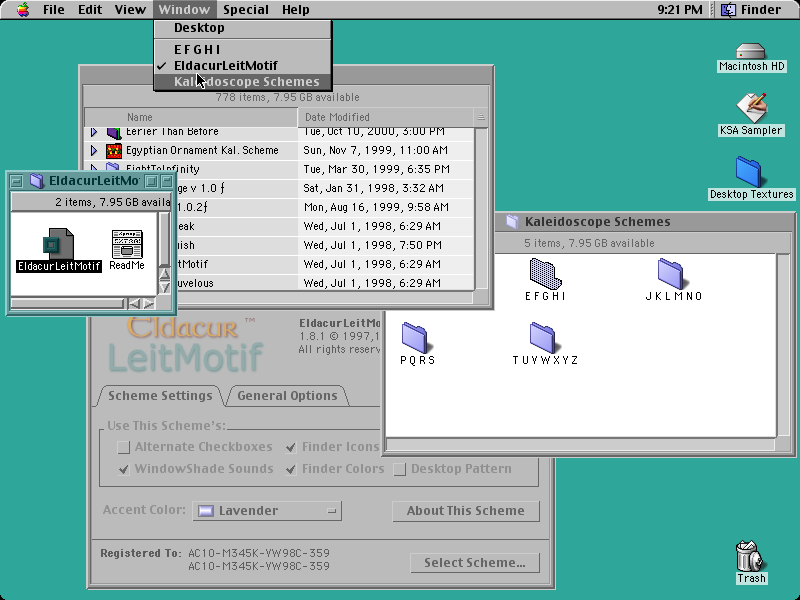Choose Desktop in the Window menu
Screen dimensions: 800x600
[x=243, y=28]
